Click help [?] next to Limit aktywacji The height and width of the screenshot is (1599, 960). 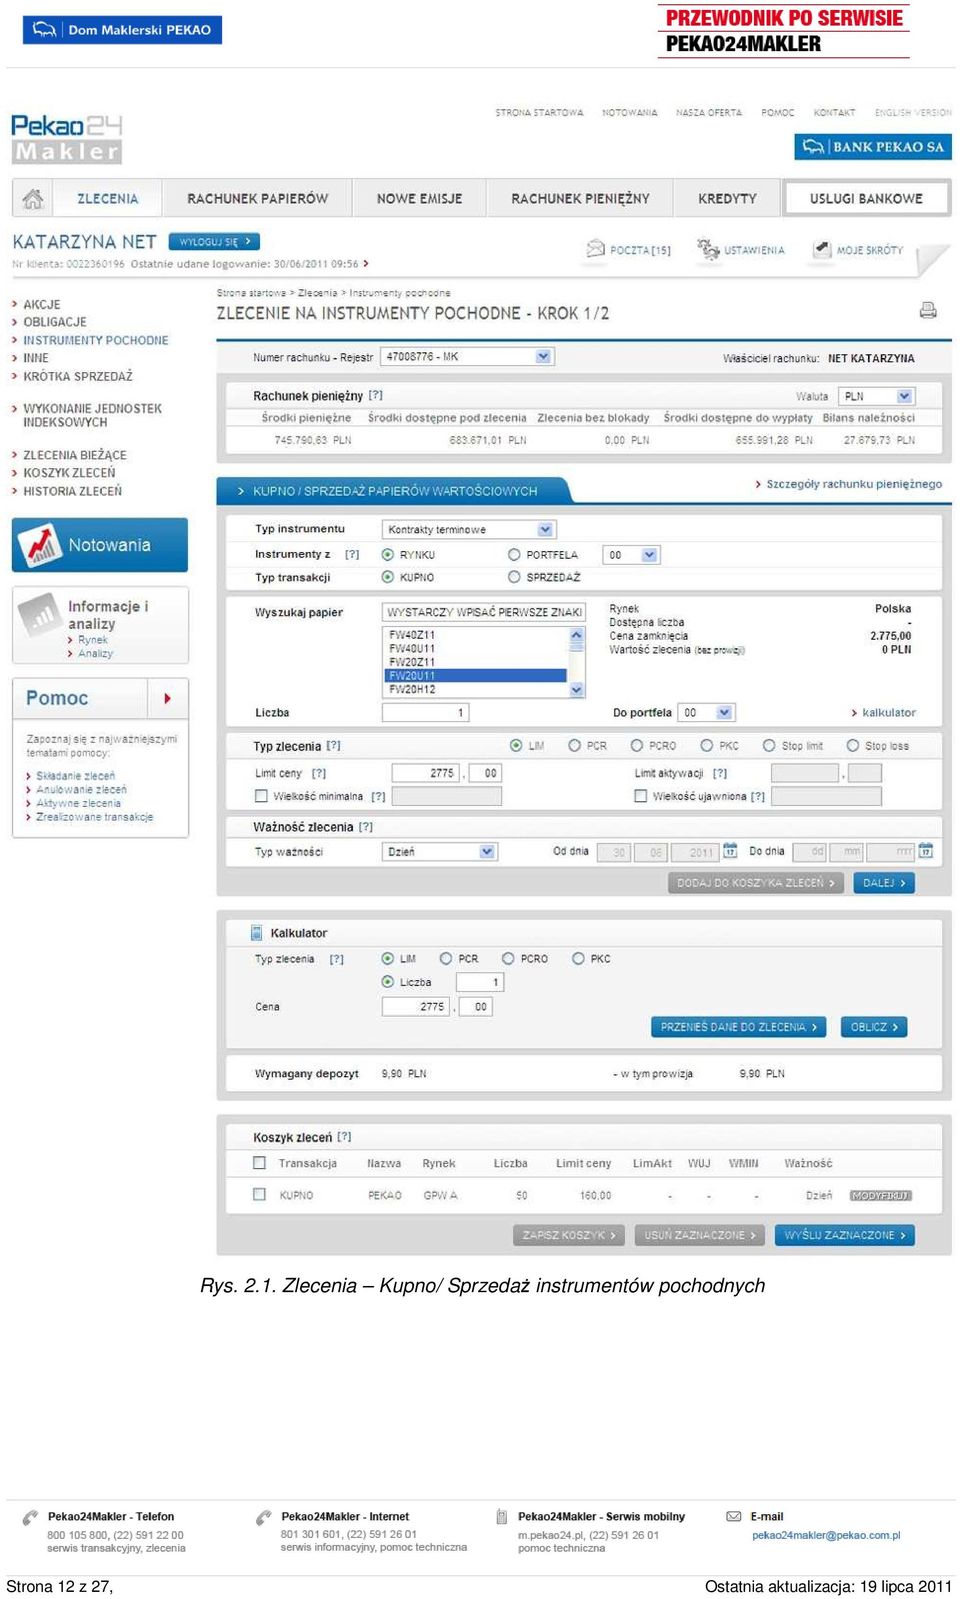pyautogui.click(x=720, y=773)
